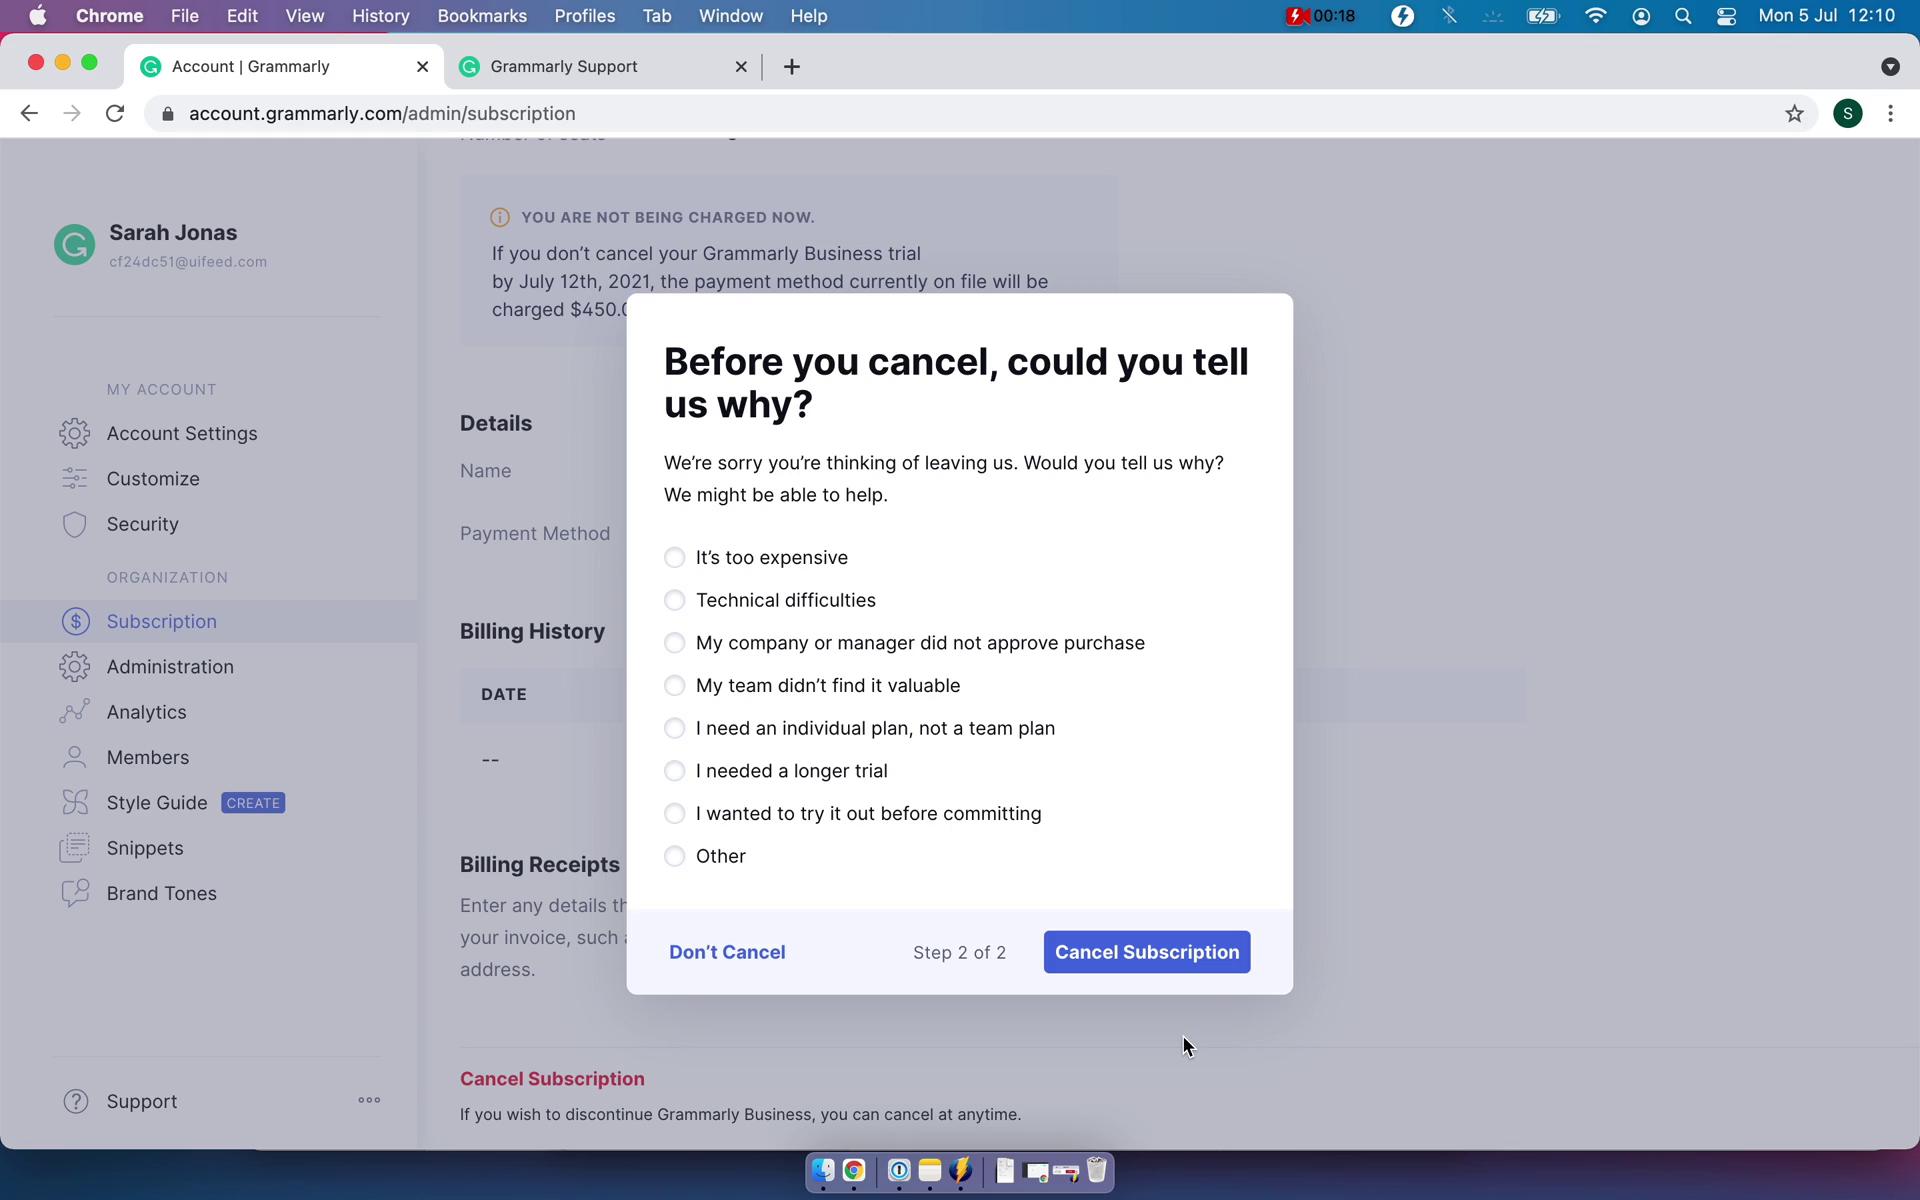
Task: Open the Chrome profile avatar S
Action: point(1848,114)
